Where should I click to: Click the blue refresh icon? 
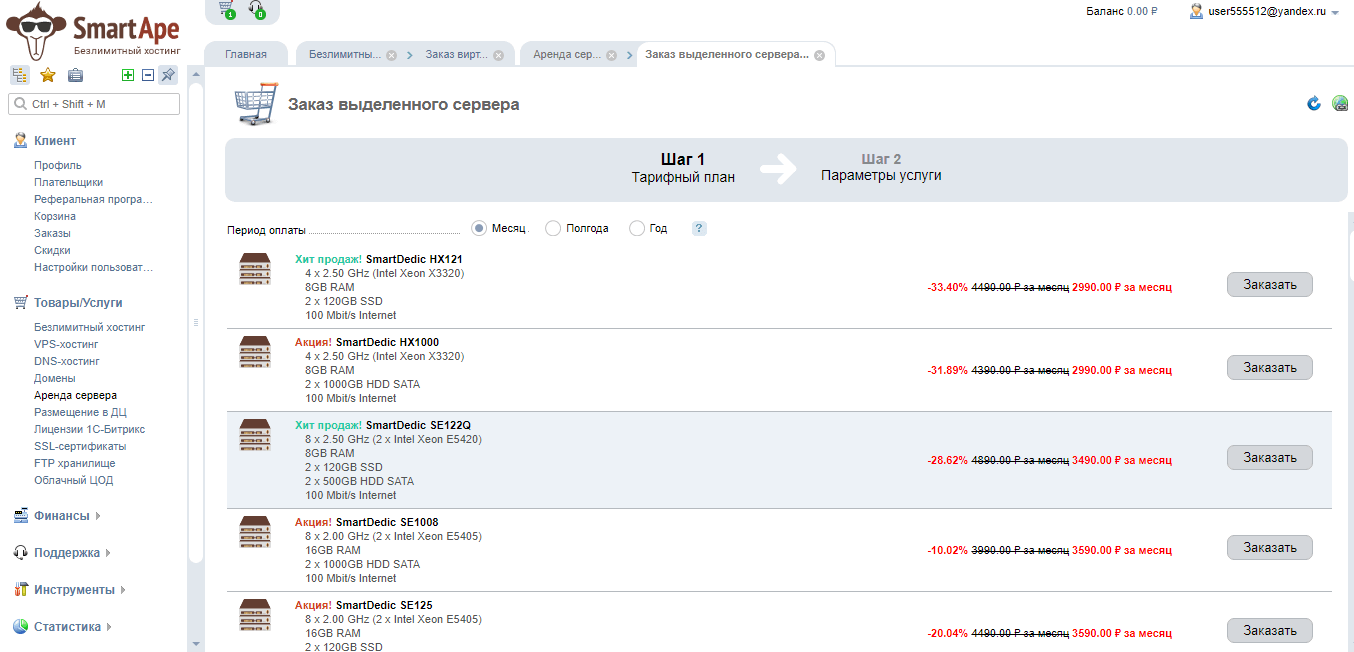1314,104
